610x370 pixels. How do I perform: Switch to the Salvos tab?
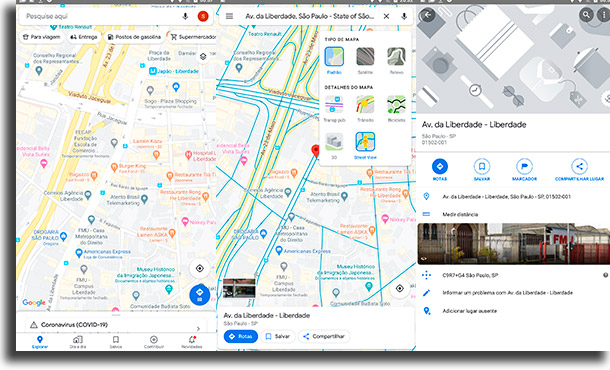coord(116,342)
